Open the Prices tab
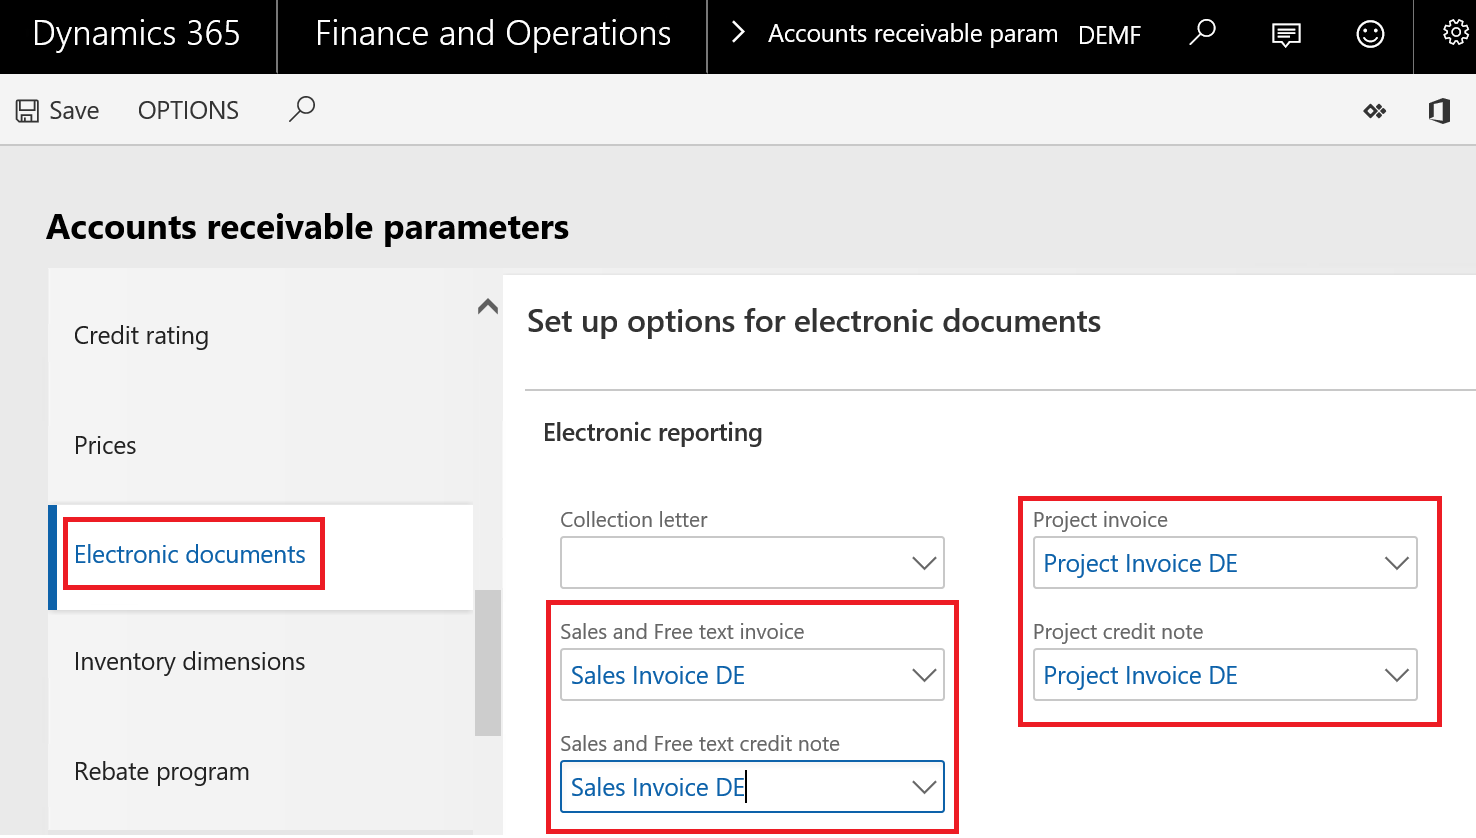Image resolution: width=1476 pixels, height=838 pixels. [x=105, y=445]
